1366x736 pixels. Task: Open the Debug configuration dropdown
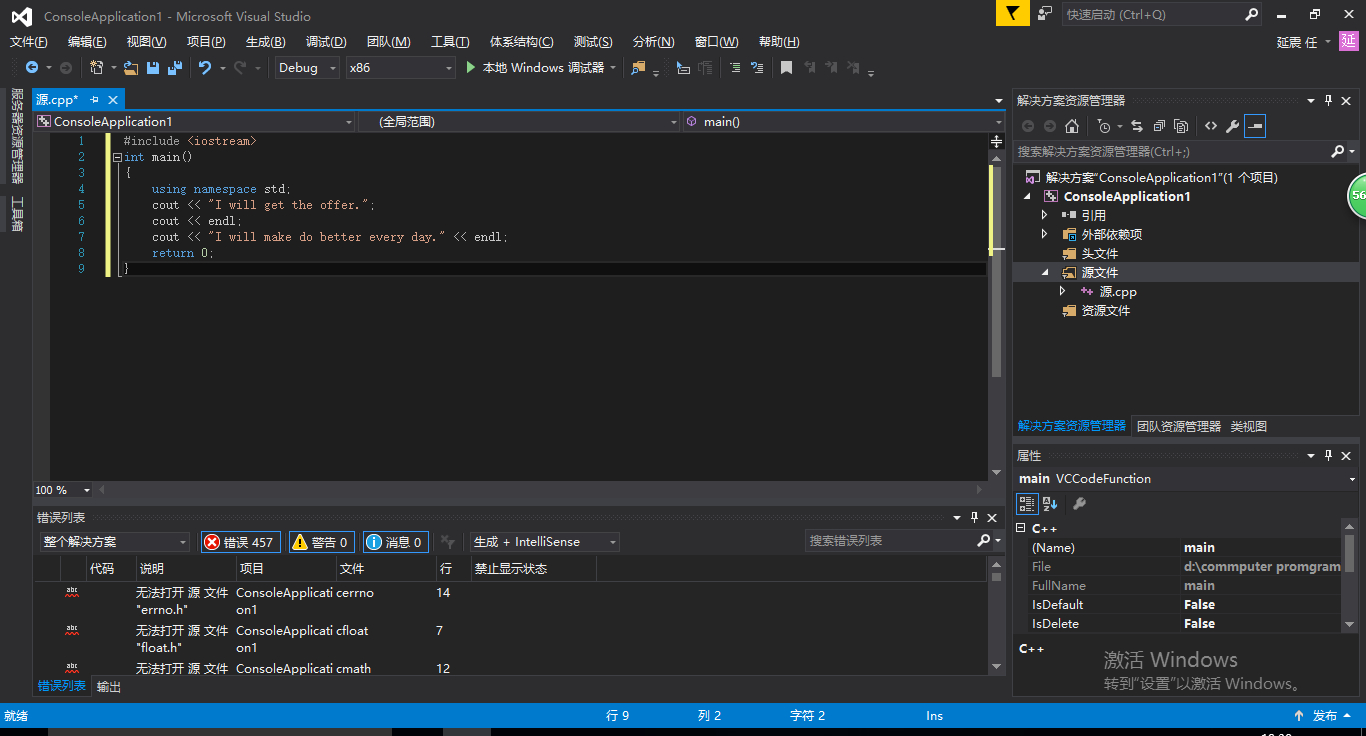tap(306, 68)
